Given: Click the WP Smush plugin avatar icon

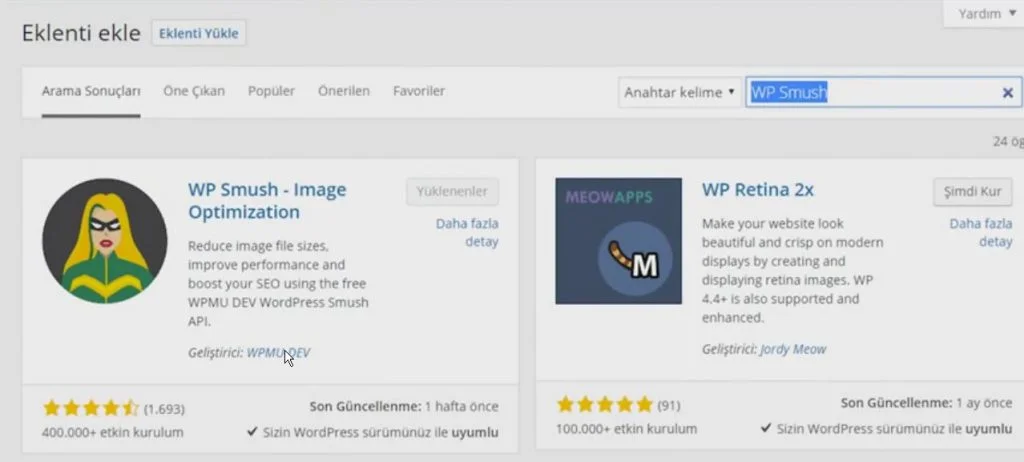Looking at the screenshot, I should click(x=105, y=241).
